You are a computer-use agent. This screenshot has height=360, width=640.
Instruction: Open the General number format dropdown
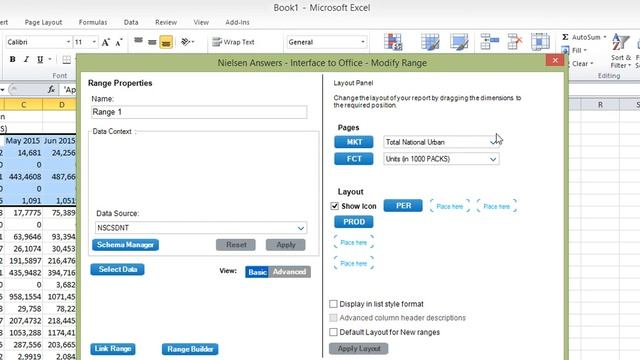click(x=362, y=42)
